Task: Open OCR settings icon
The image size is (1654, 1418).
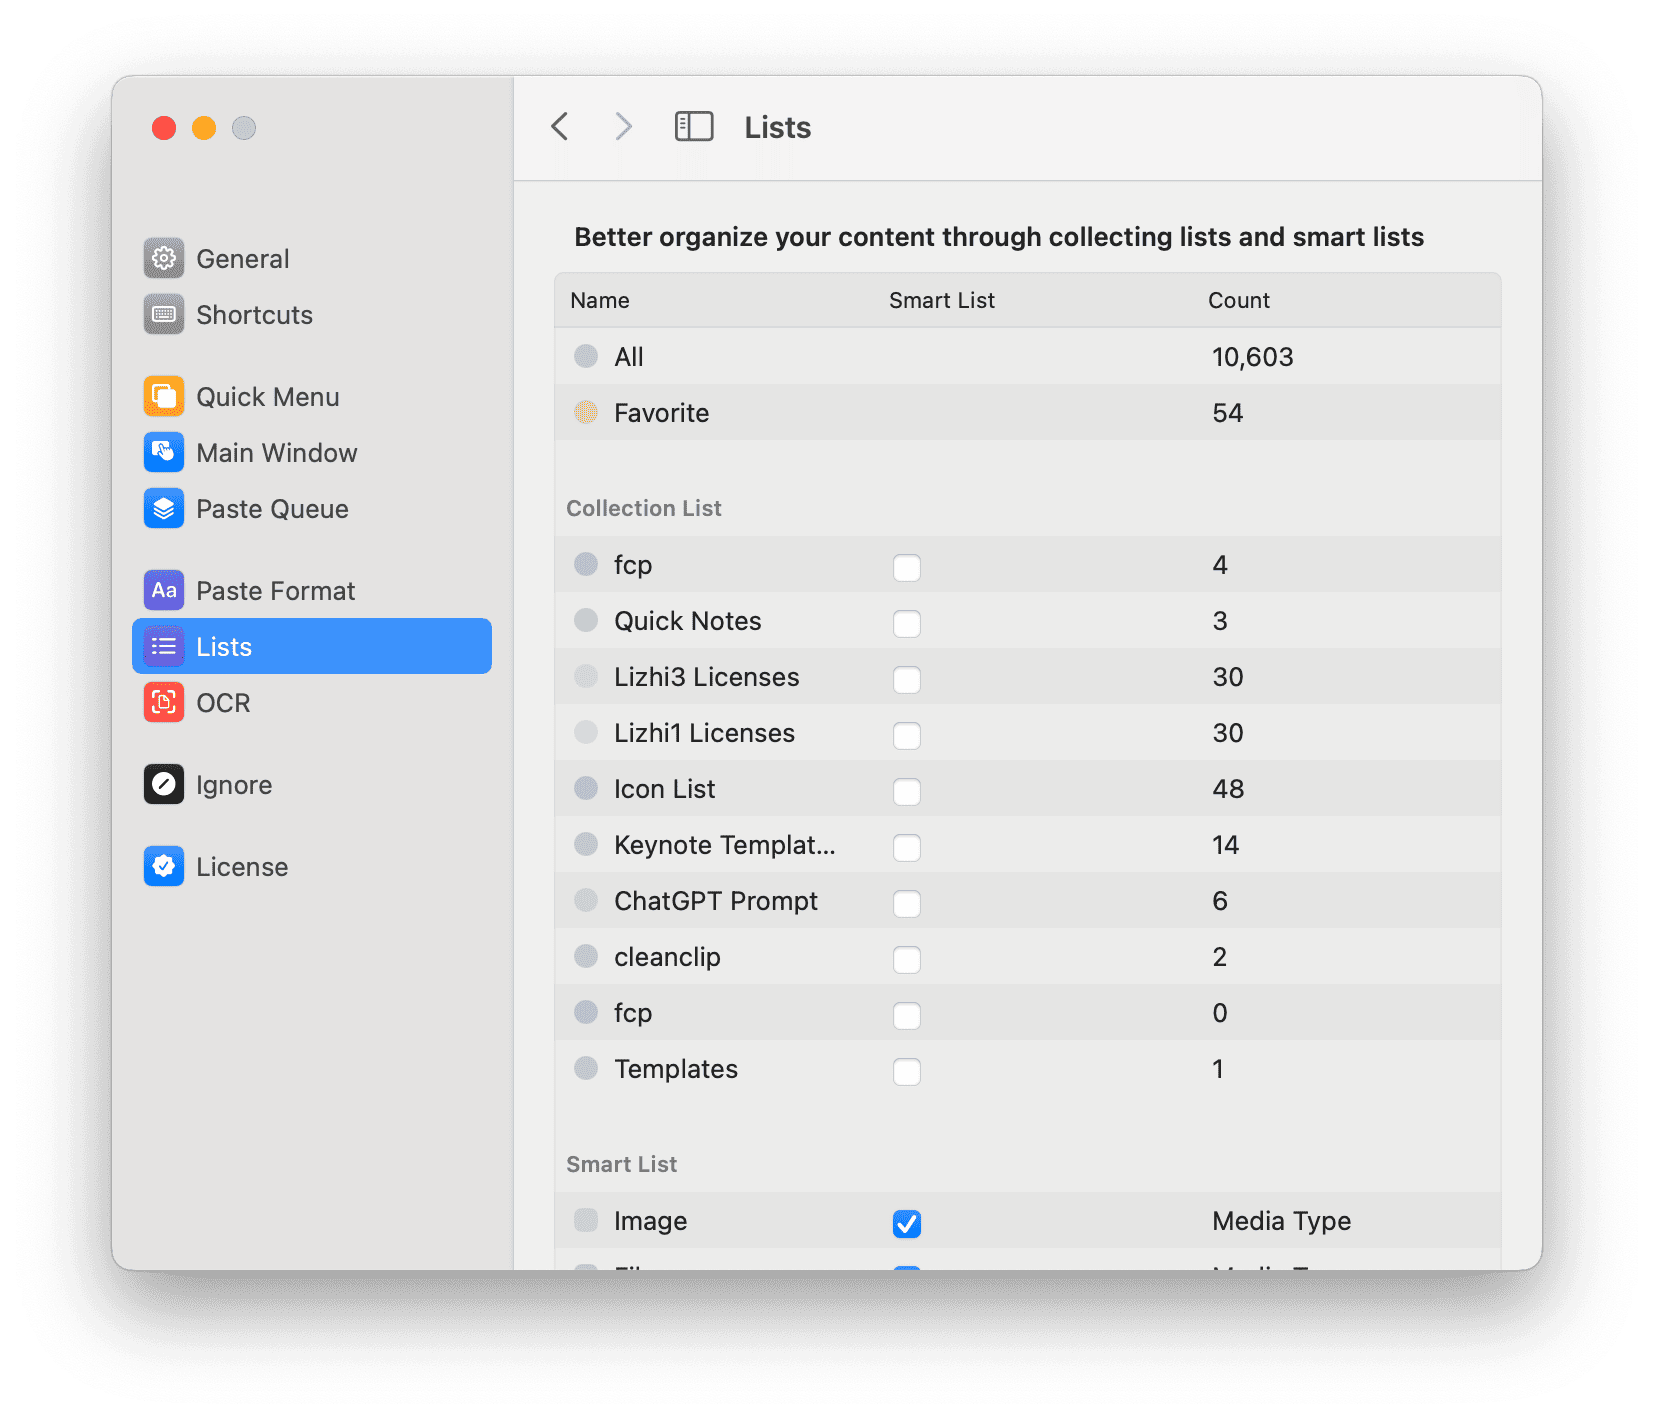Action: pyautogui.click(x=164, y=703)
